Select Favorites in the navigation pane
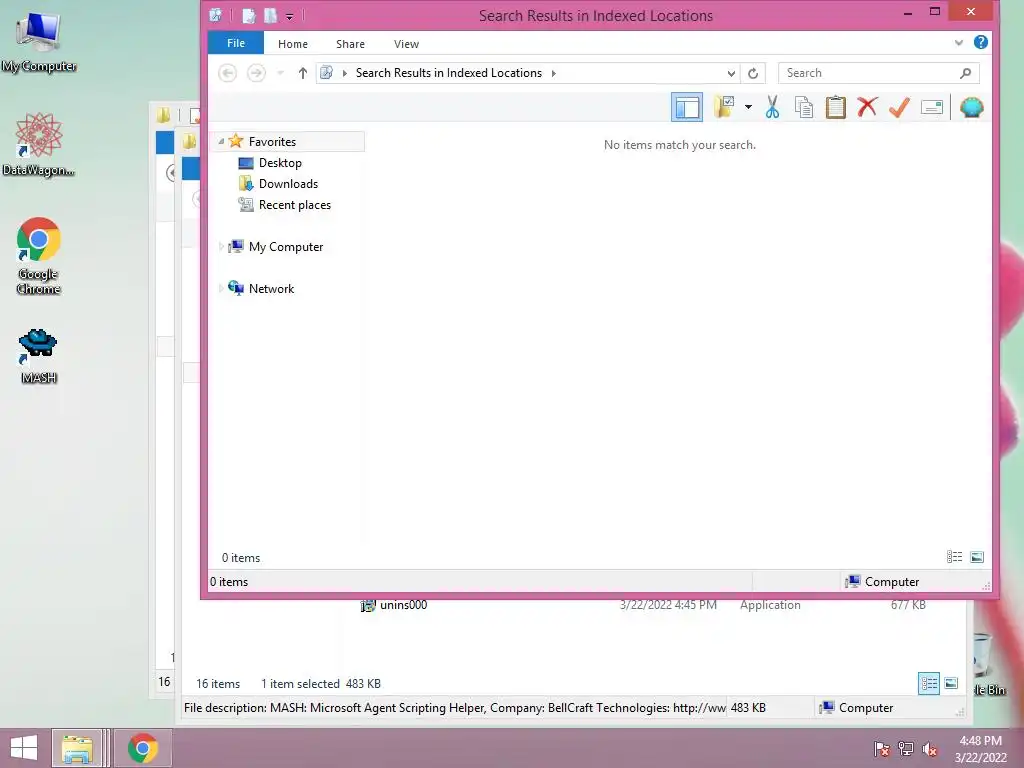Image resolution: width=1024 pixels, height=768 pixels. tap(272, 142)
